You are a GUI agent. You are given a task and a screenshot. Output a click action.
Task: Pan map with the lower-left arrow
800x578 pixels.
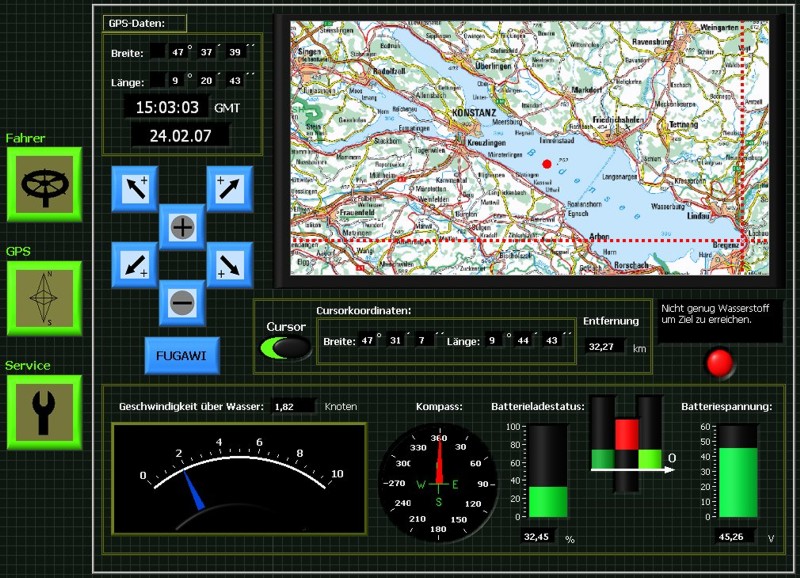coord(136,265)
